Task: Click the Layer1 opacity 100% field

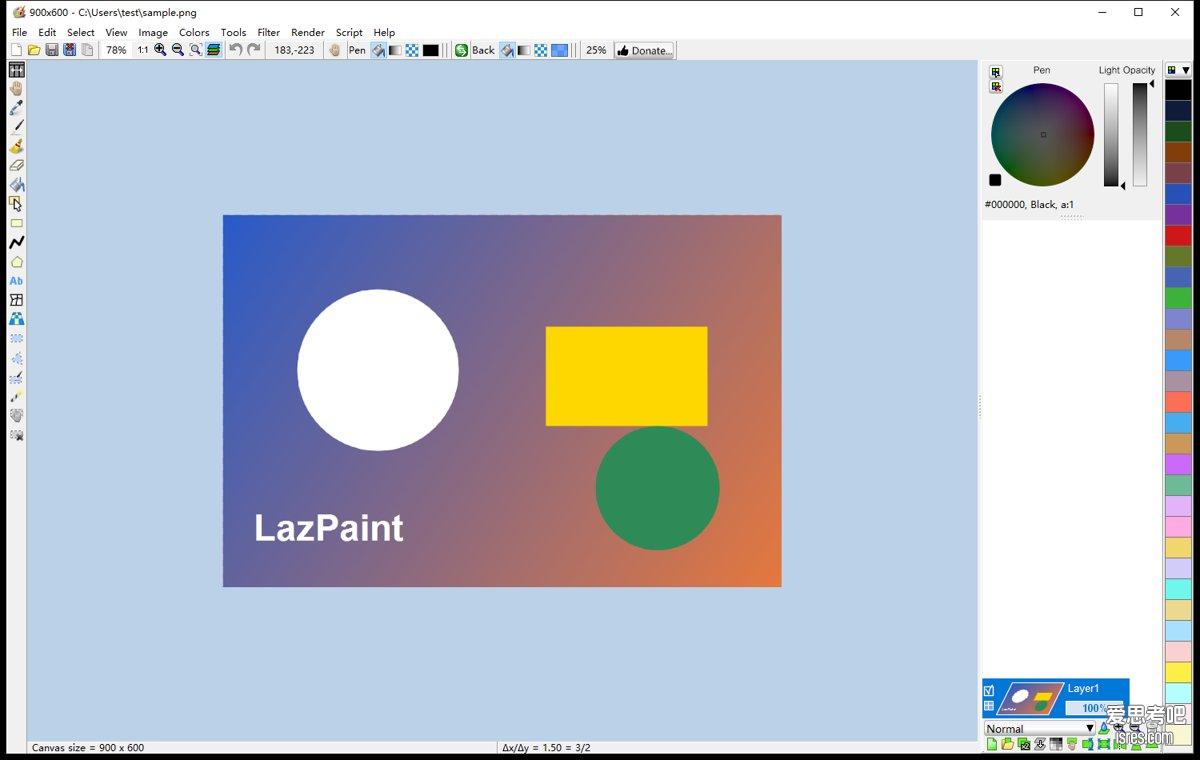Action: [x=1094, y=707]
